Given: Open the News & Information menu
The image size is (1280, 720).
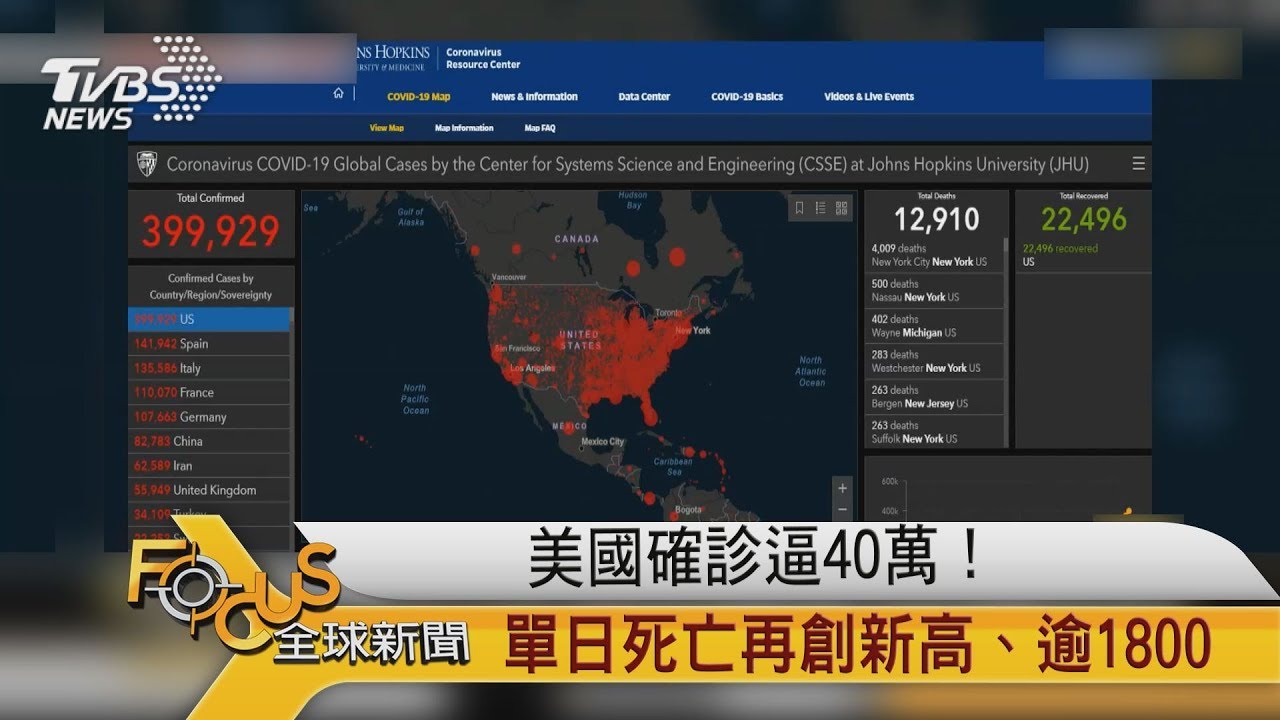Looking at the screenshot, I should pos(534,97).
